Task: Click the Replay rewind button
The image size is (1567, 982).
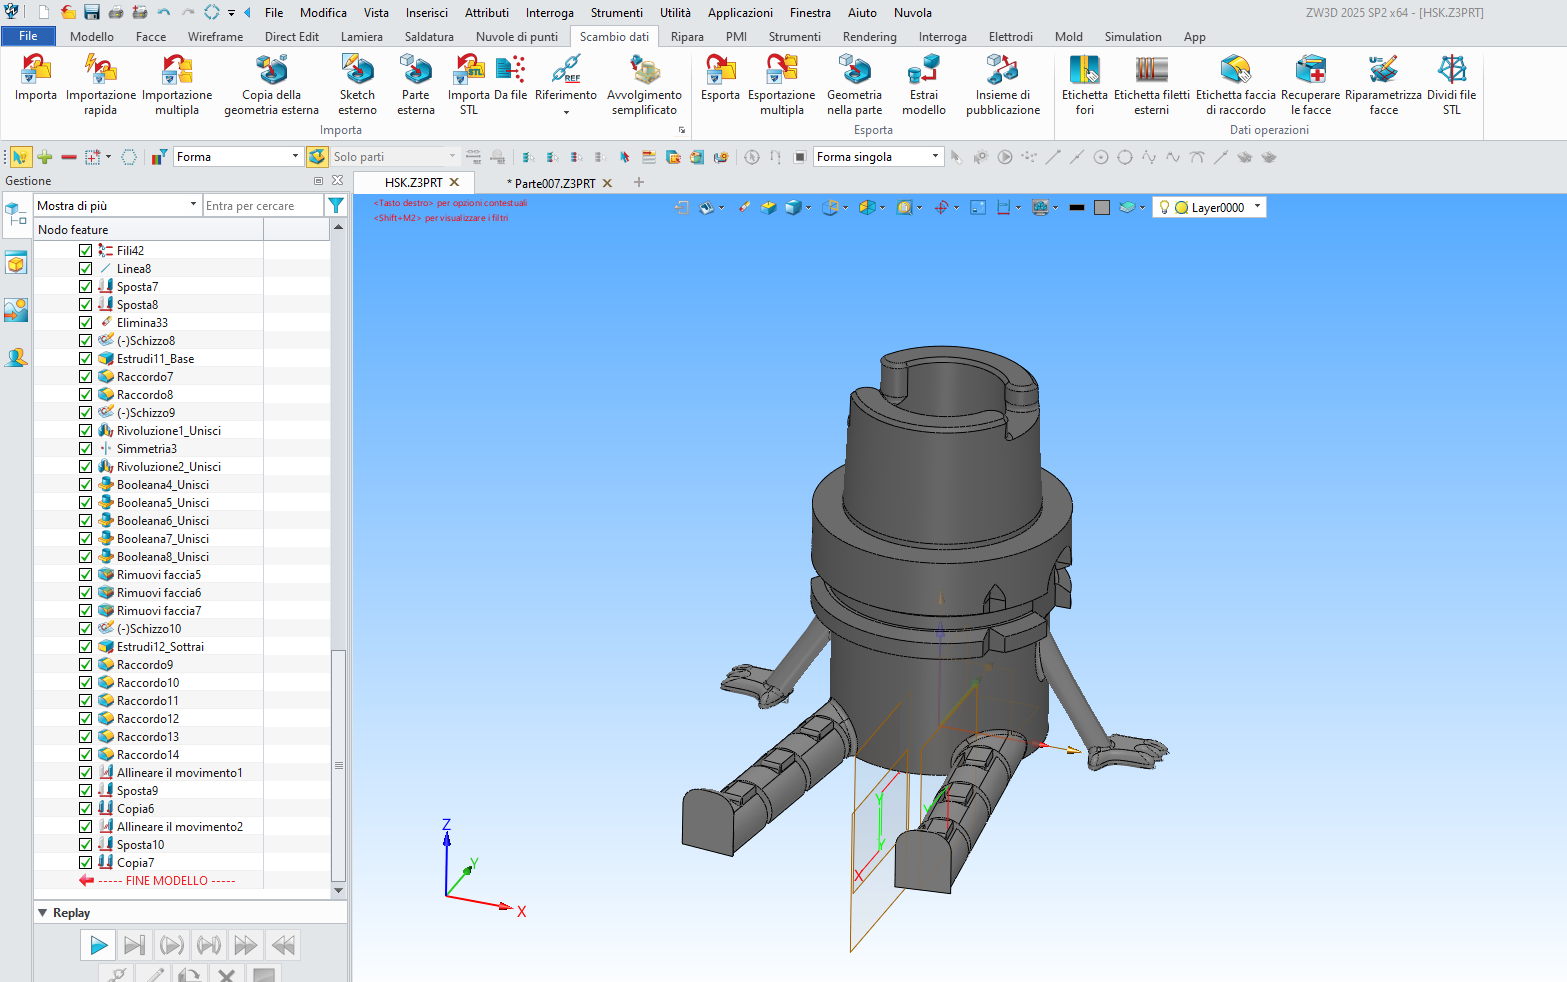Action: click(x=283, y=945)
